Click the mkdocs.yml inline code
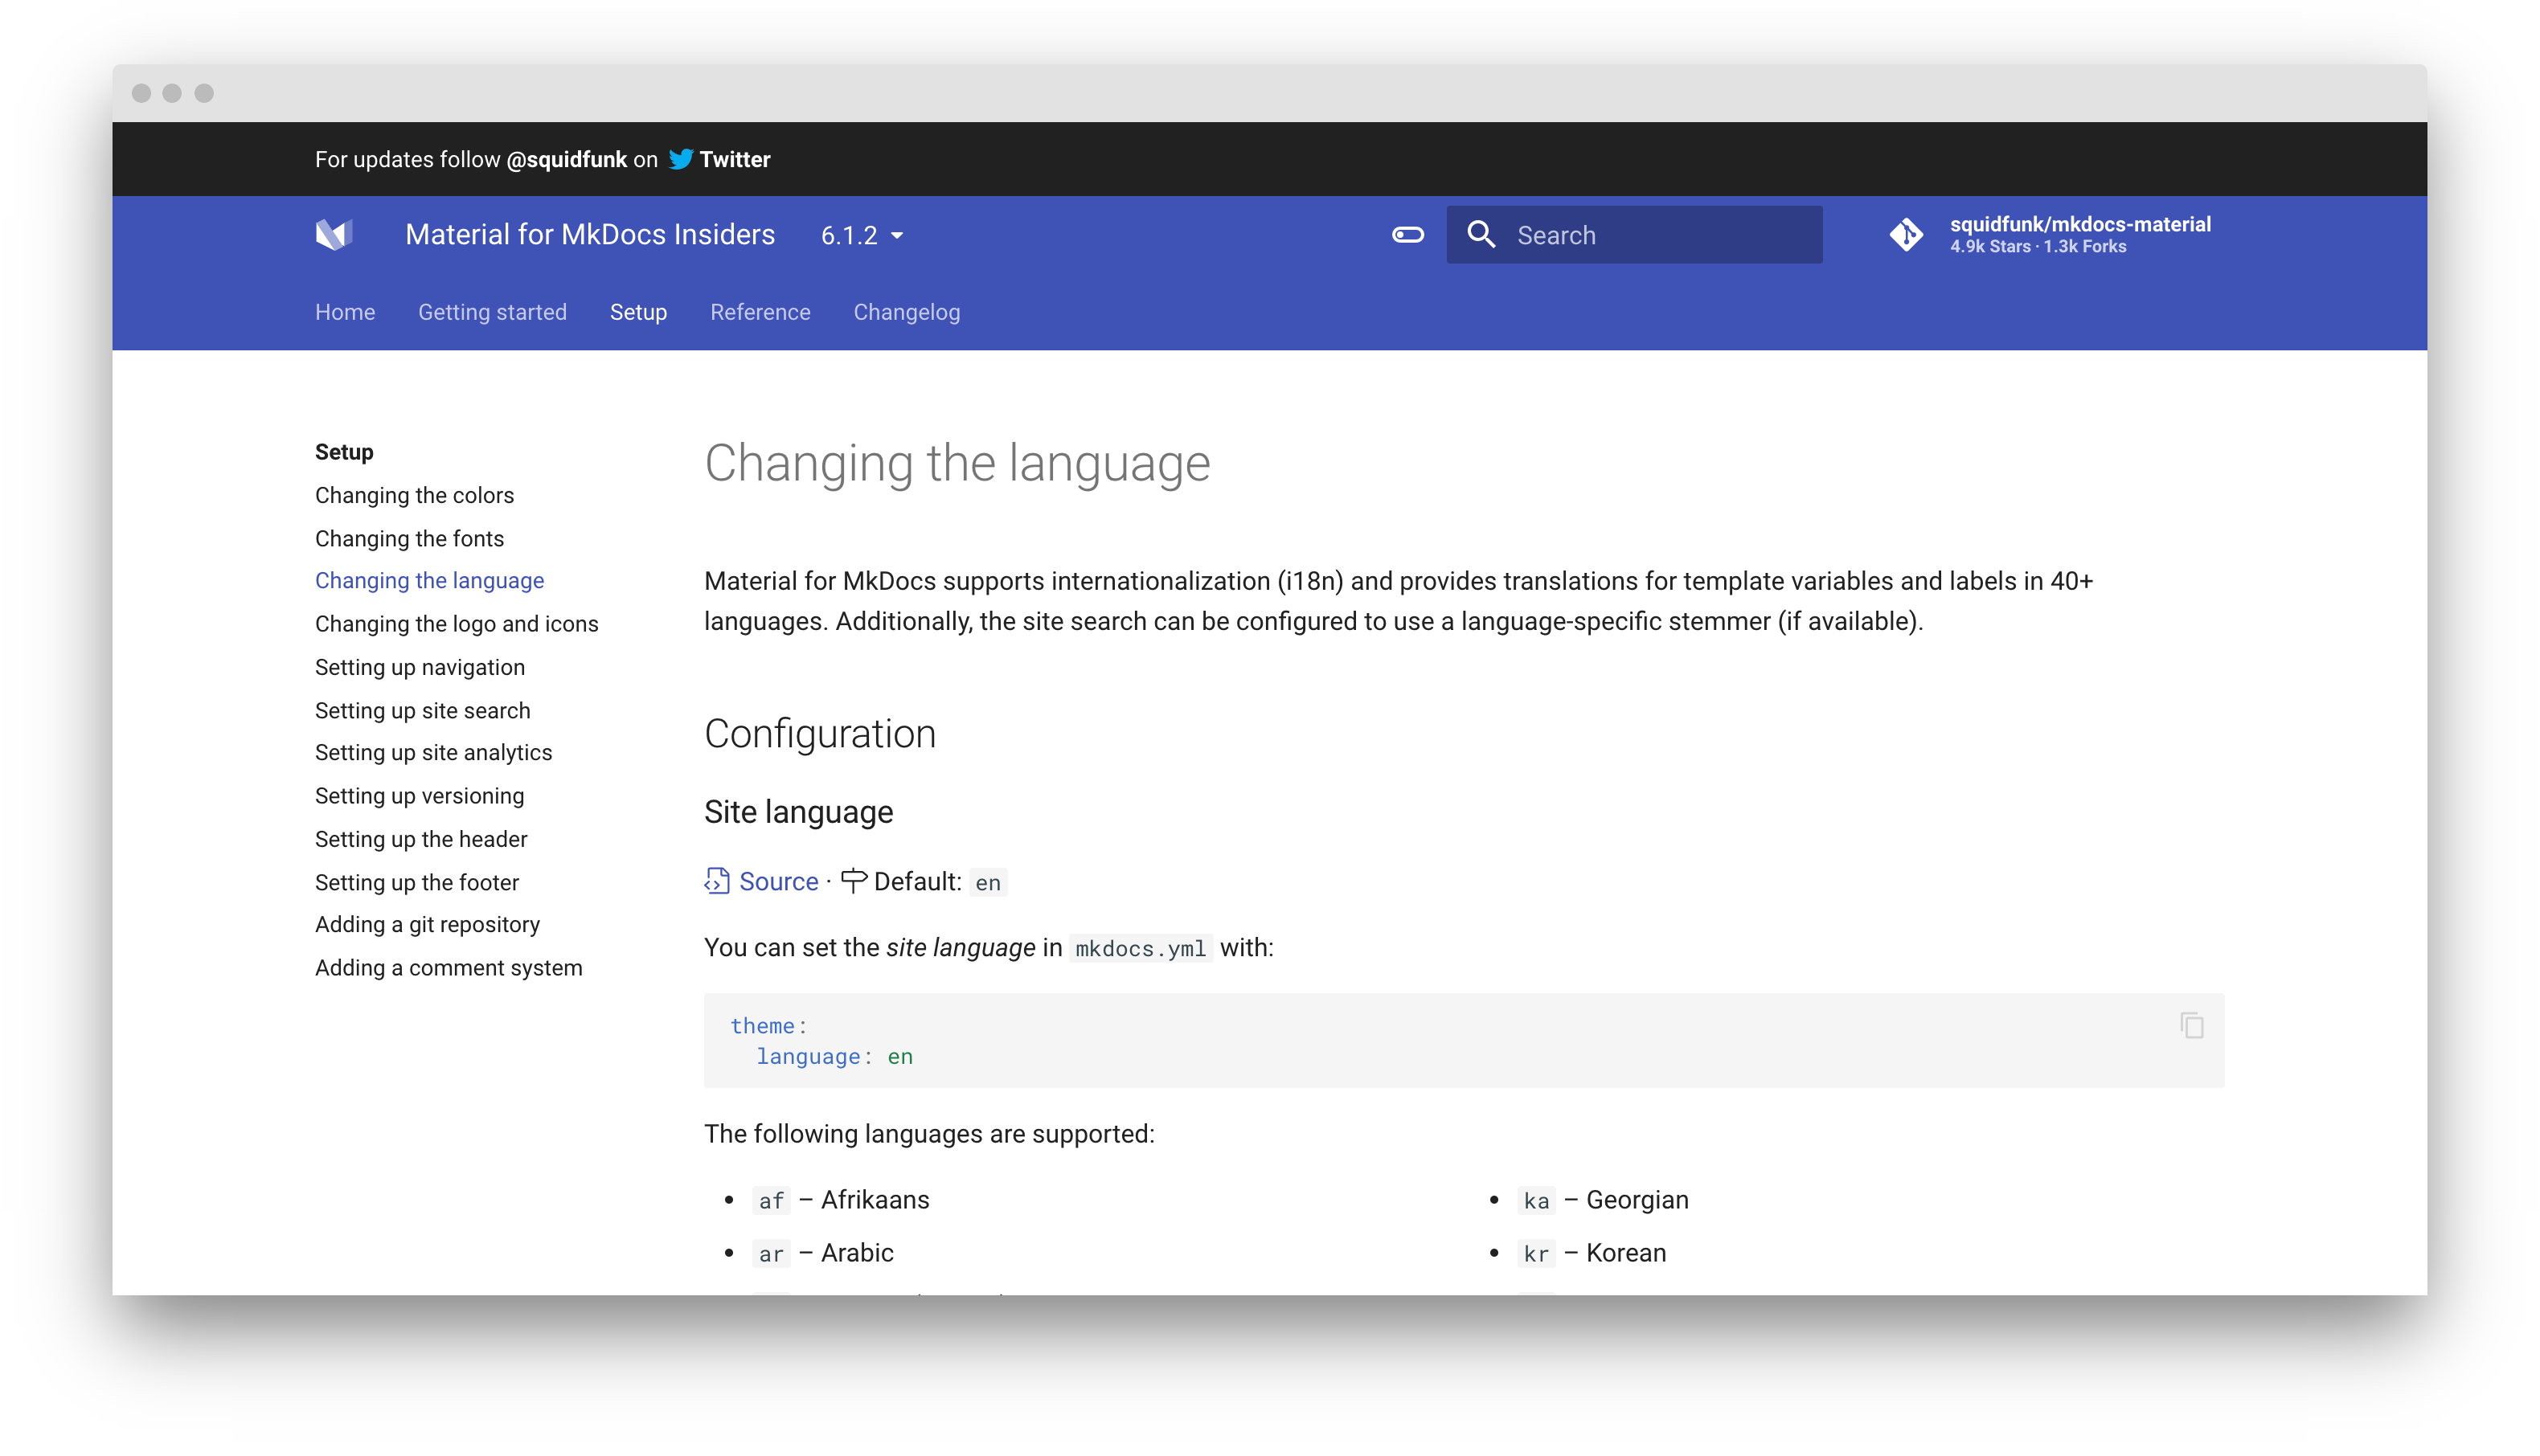Viewport: 2540px width, 1456px height. tap(1140, 948)
